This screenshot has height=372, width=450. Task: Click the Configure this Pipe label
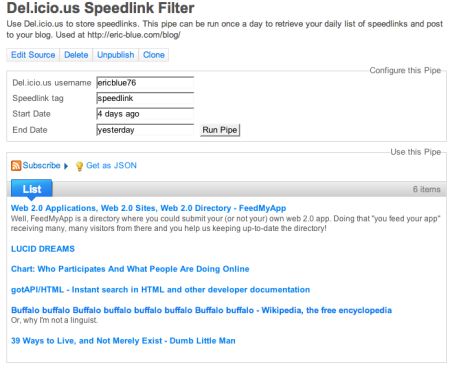click(405, 70)
